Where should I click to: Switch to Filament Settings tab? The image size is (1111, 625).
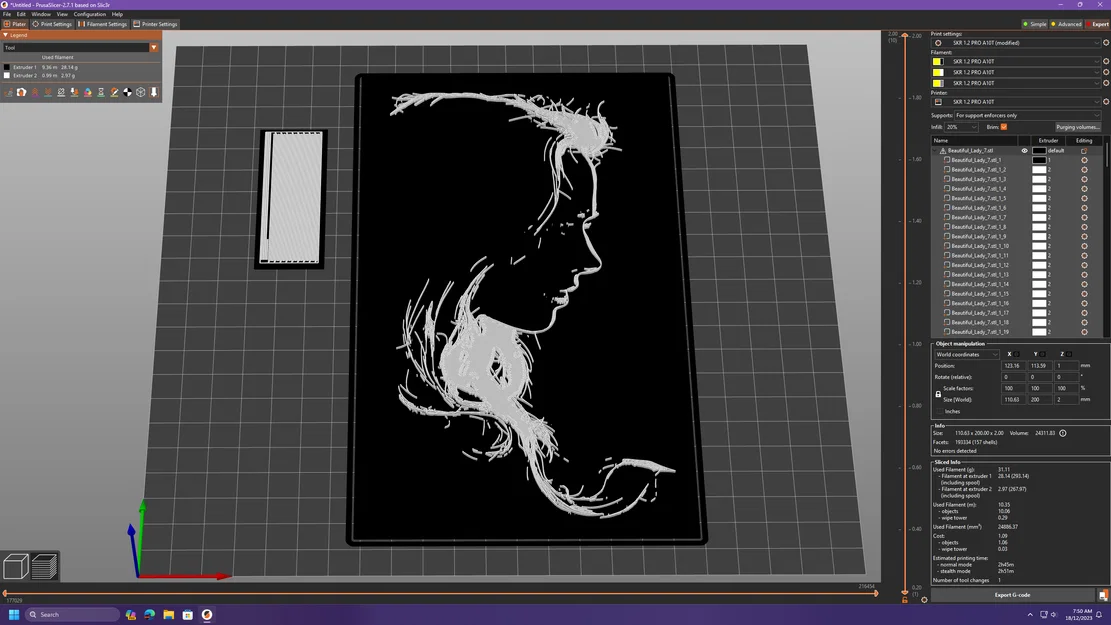pos(103,24)
